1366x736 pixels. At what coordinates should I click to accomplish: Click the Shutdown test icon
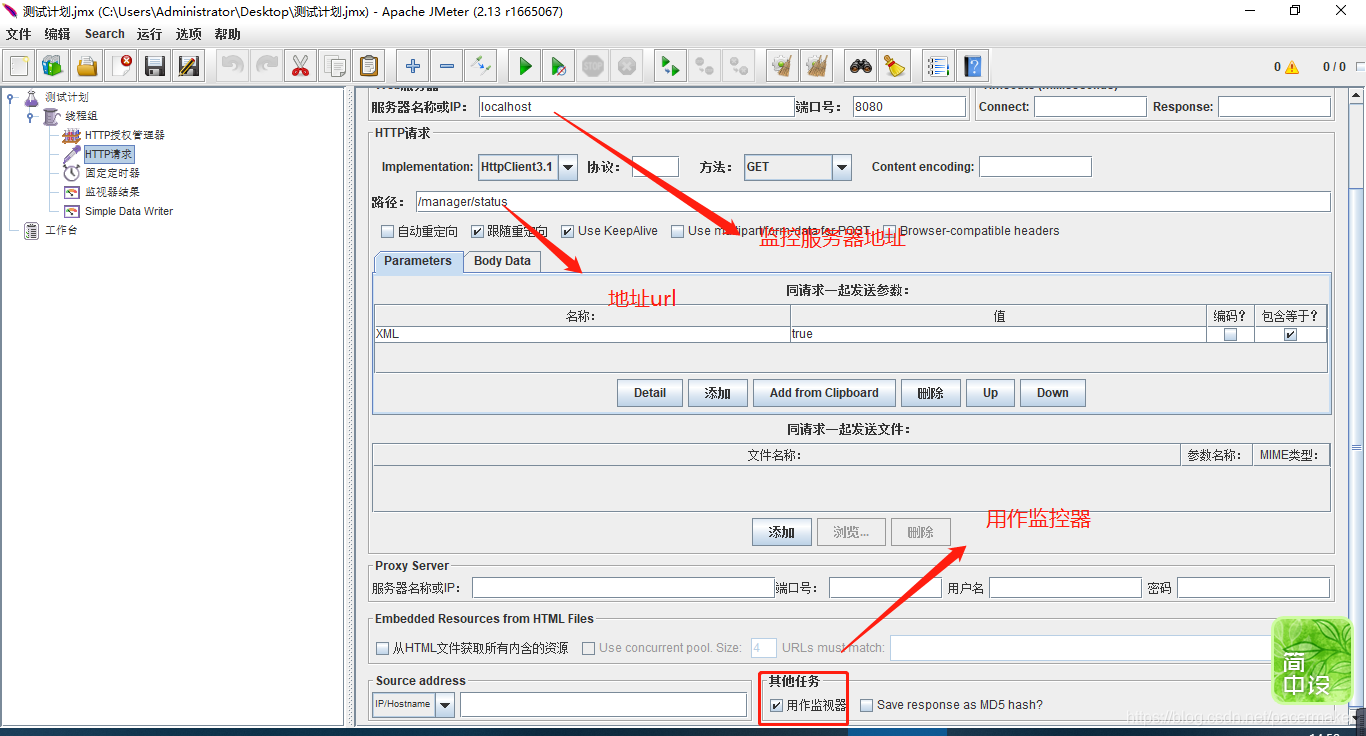point(626,67)
